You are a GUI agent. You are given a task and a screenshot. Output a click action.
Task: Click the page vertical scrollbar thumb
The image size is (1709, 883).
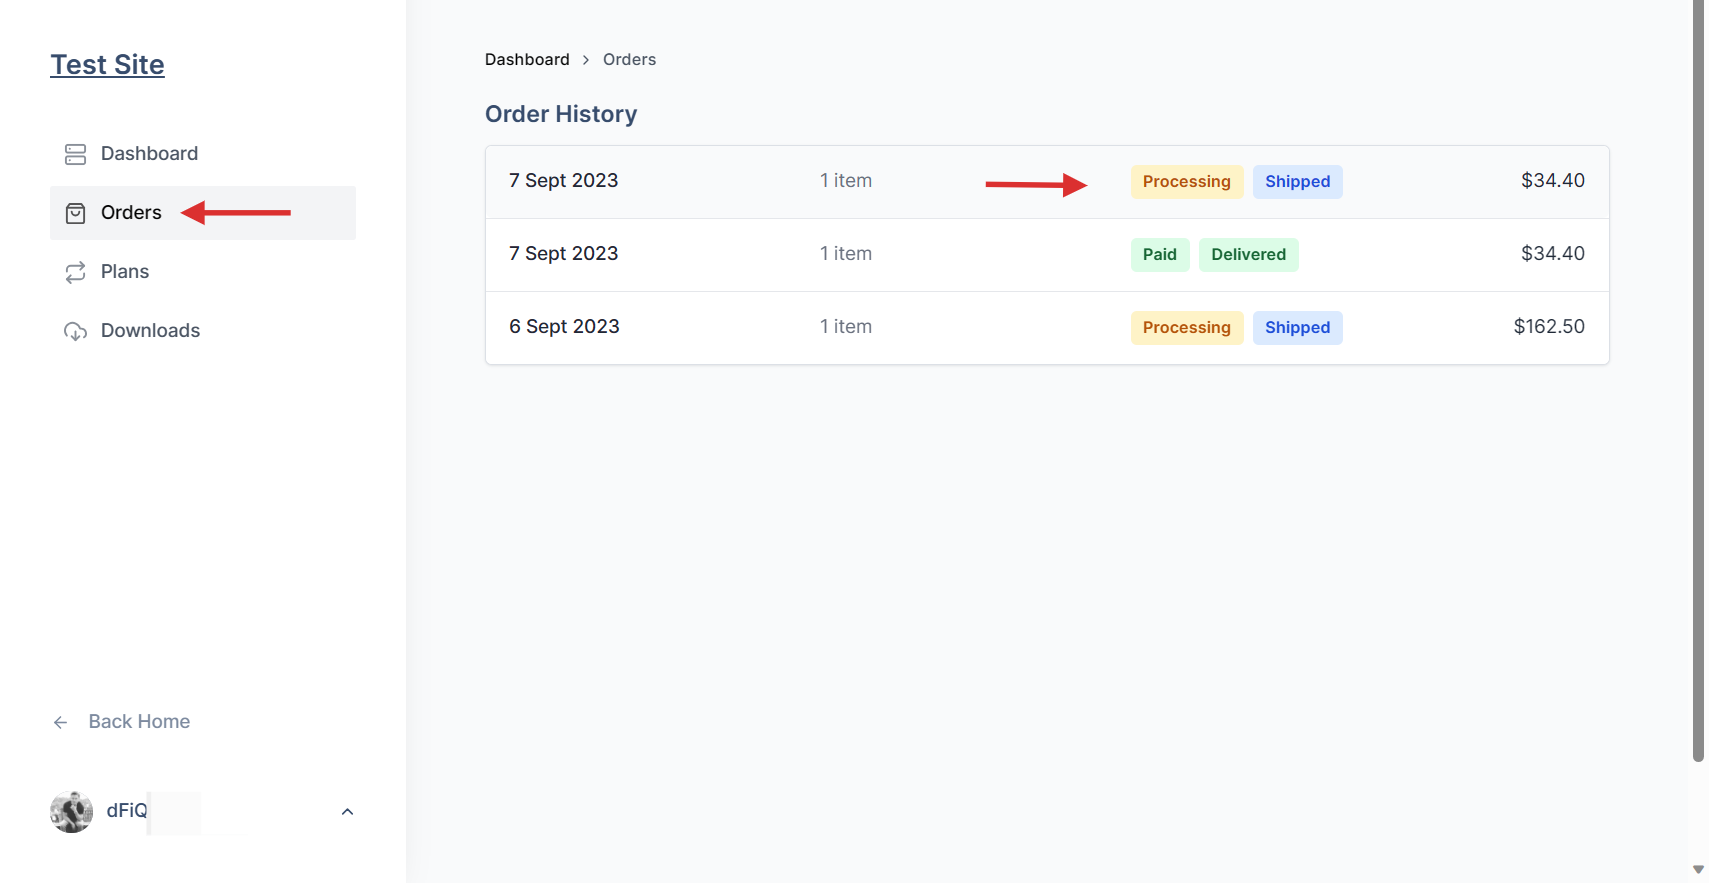point(1698,380)
